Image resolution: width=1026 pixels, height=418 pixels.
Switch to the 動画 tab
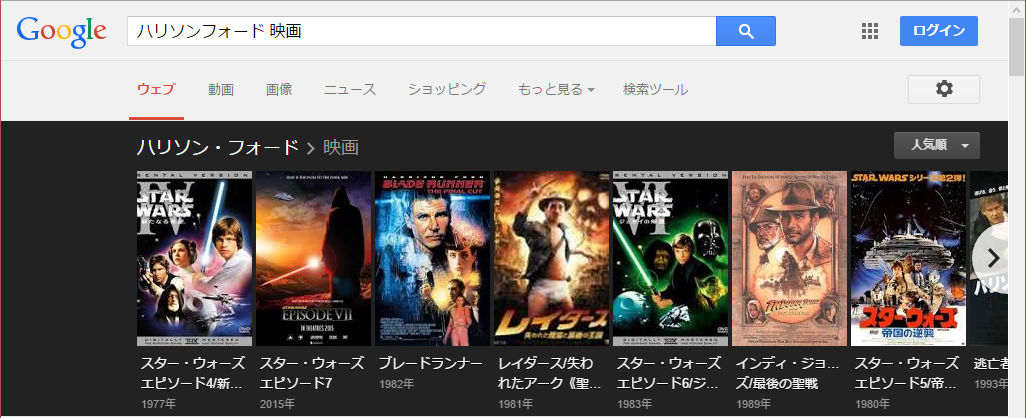(221, 90)
